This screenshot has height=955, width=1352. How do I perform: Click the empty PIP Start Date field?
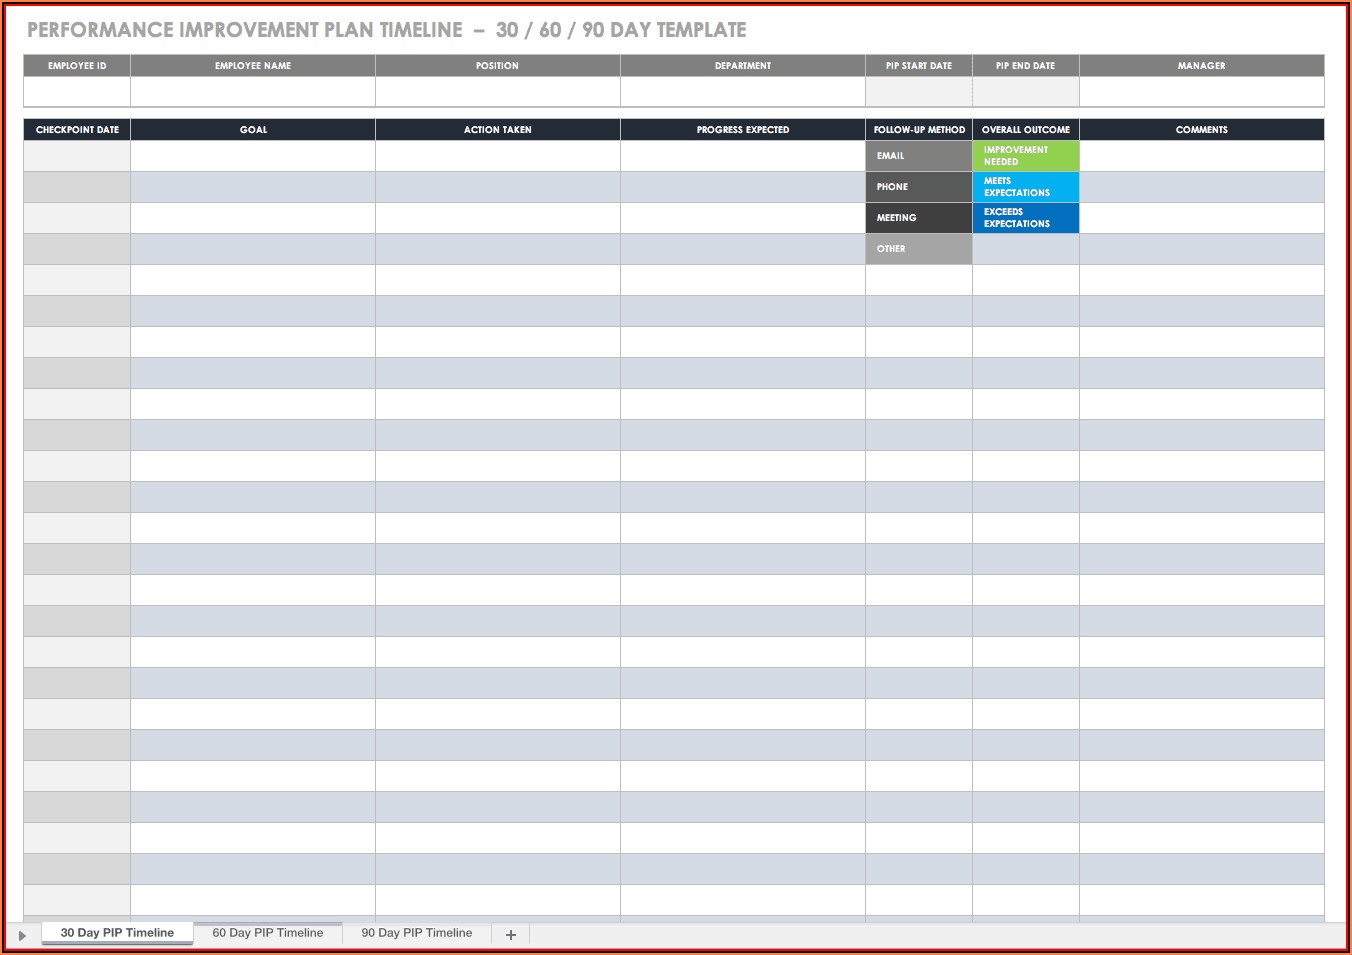(x=918, y=92)
